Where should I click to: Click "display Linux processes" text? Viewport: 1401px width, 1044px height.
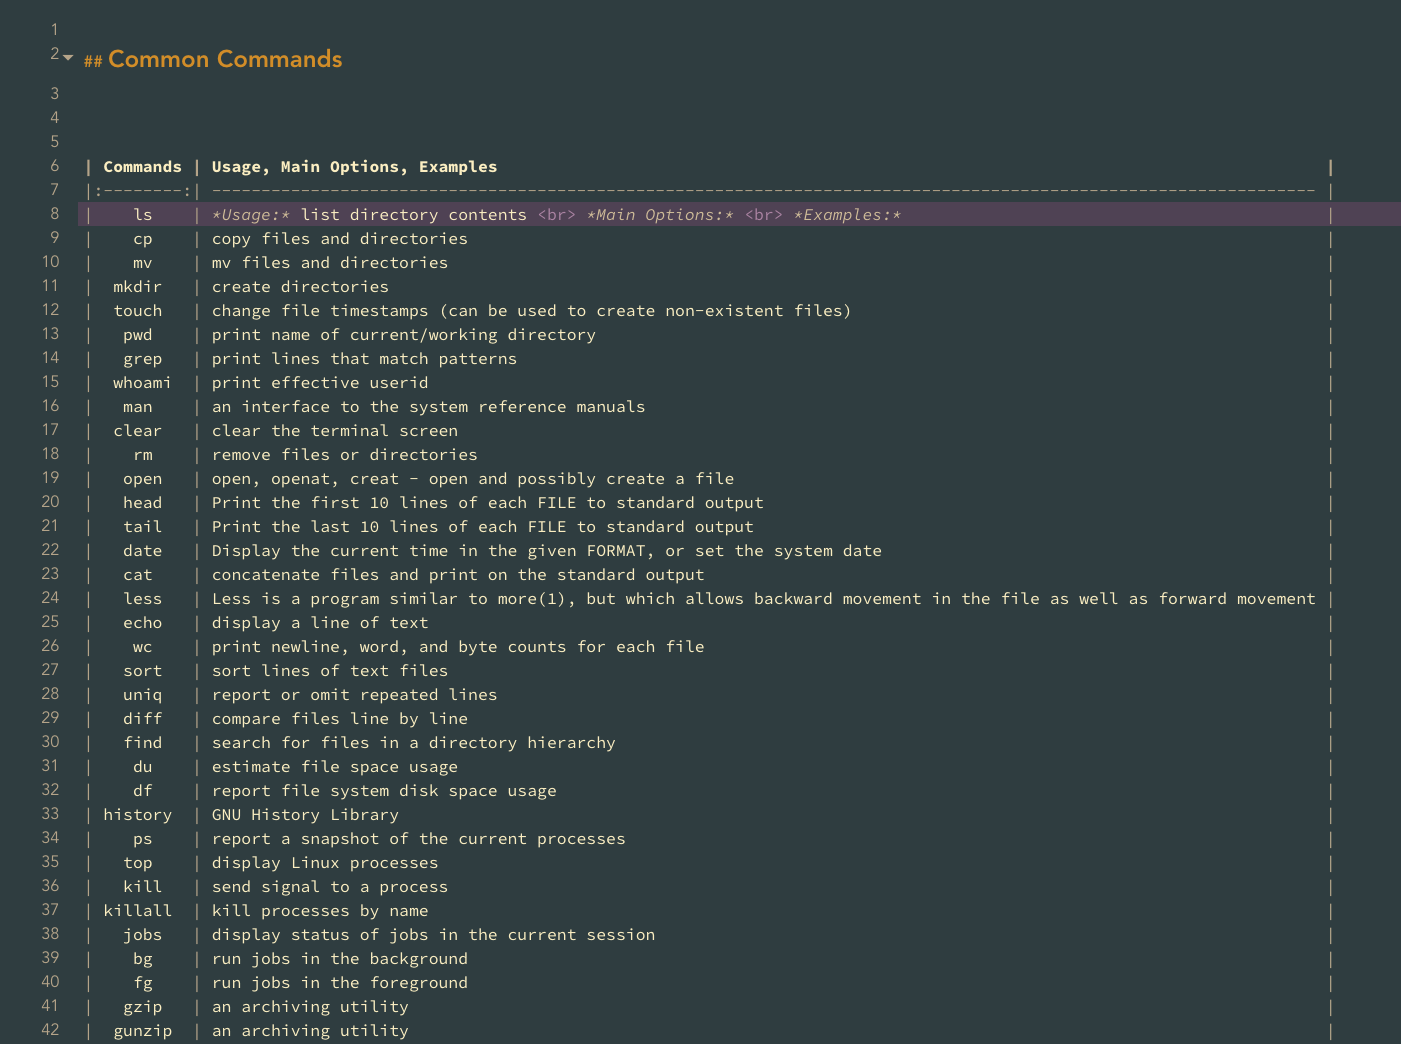325,863
